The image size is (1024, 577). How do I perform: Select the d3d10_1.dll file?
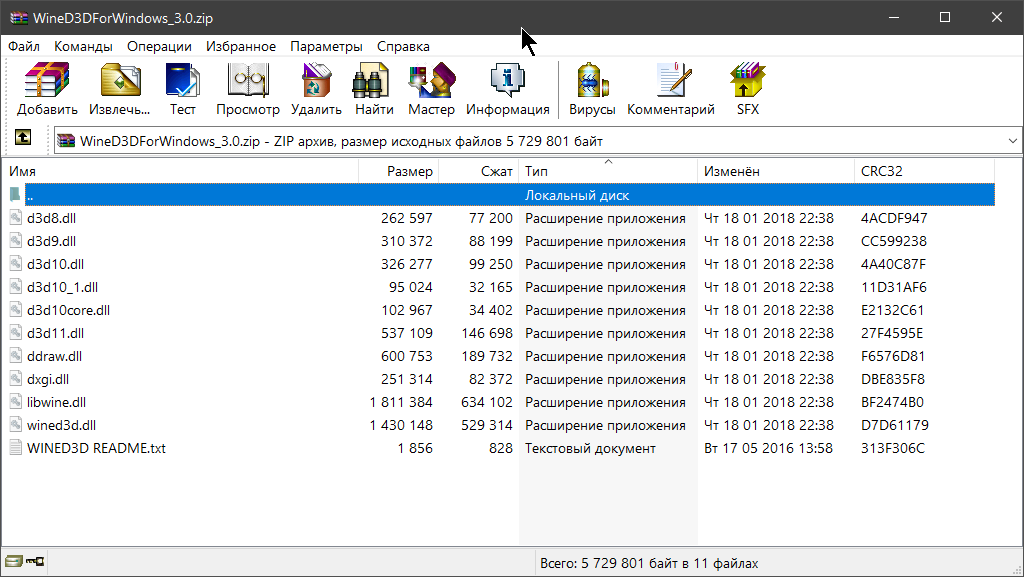(63, 287)
